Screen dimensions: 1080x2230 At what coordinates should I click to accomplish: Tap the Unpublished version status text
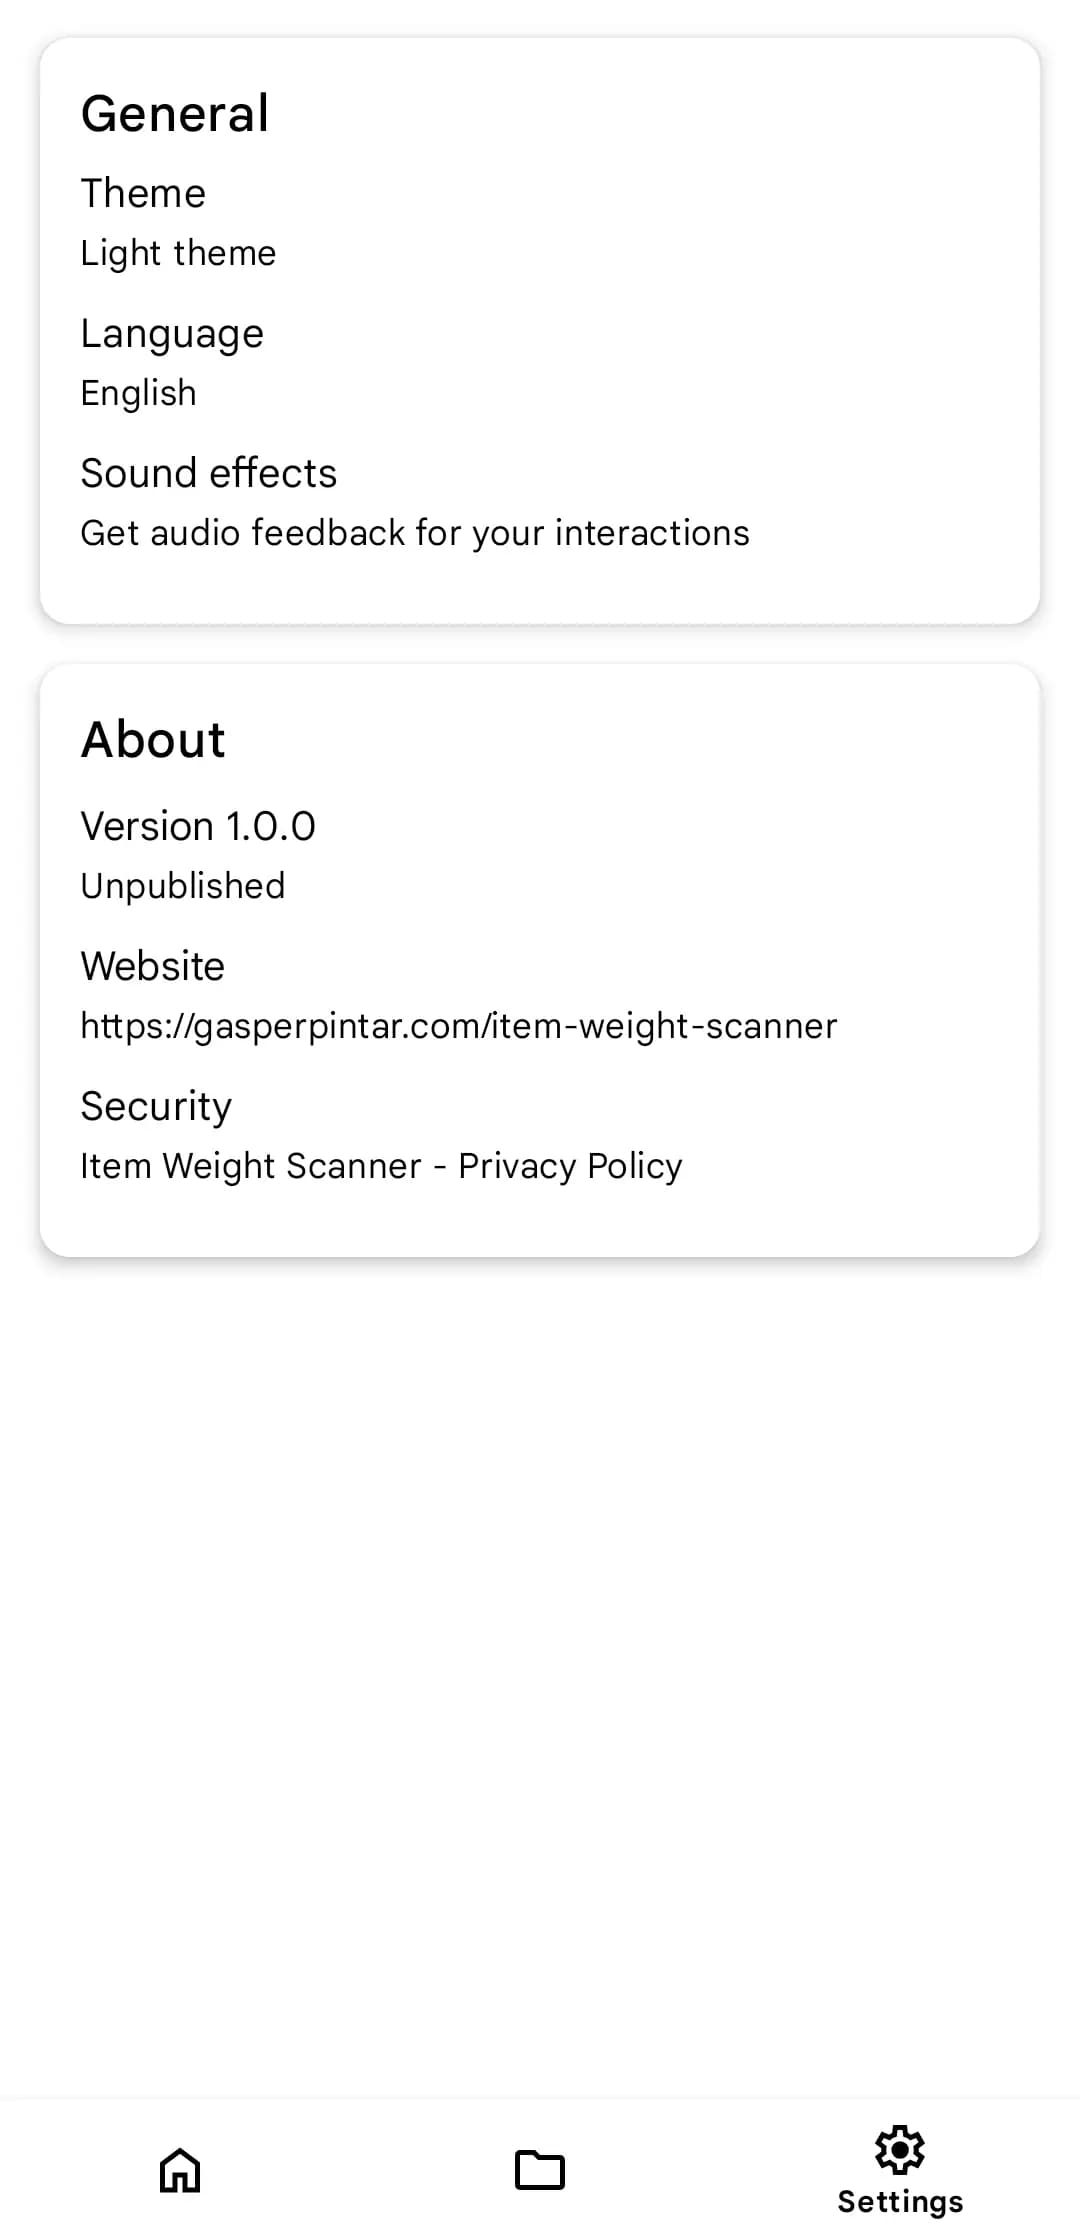click(183, 884)
